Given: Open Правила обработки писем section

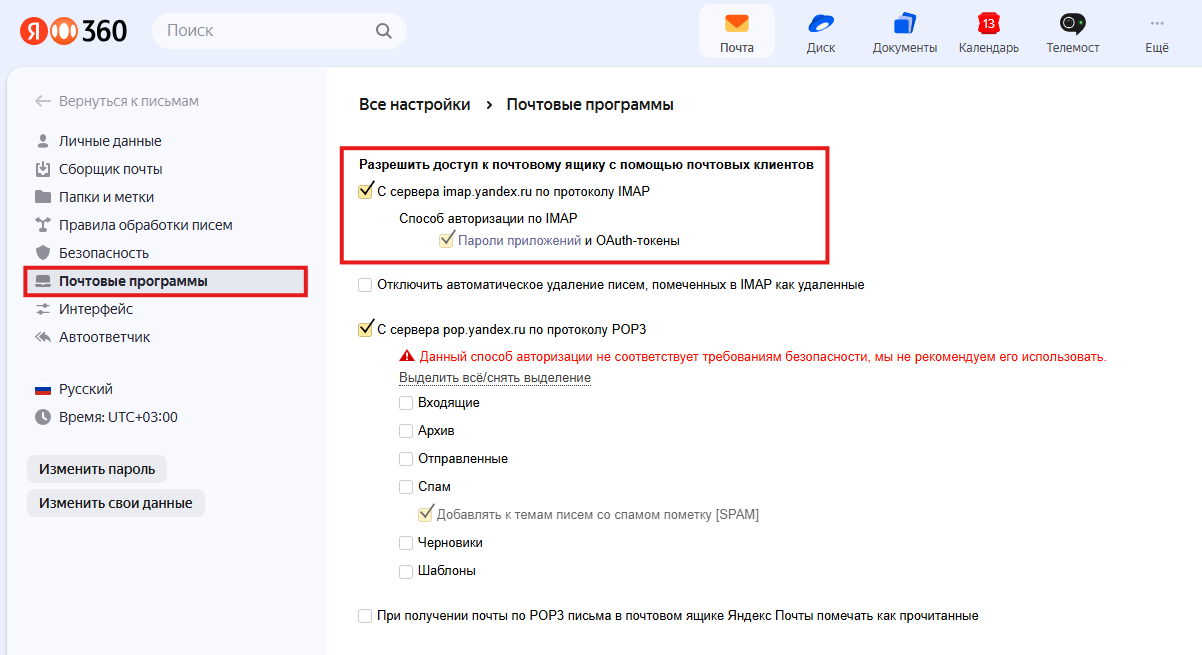Looking at the screenshot, I should pos(145,225).
